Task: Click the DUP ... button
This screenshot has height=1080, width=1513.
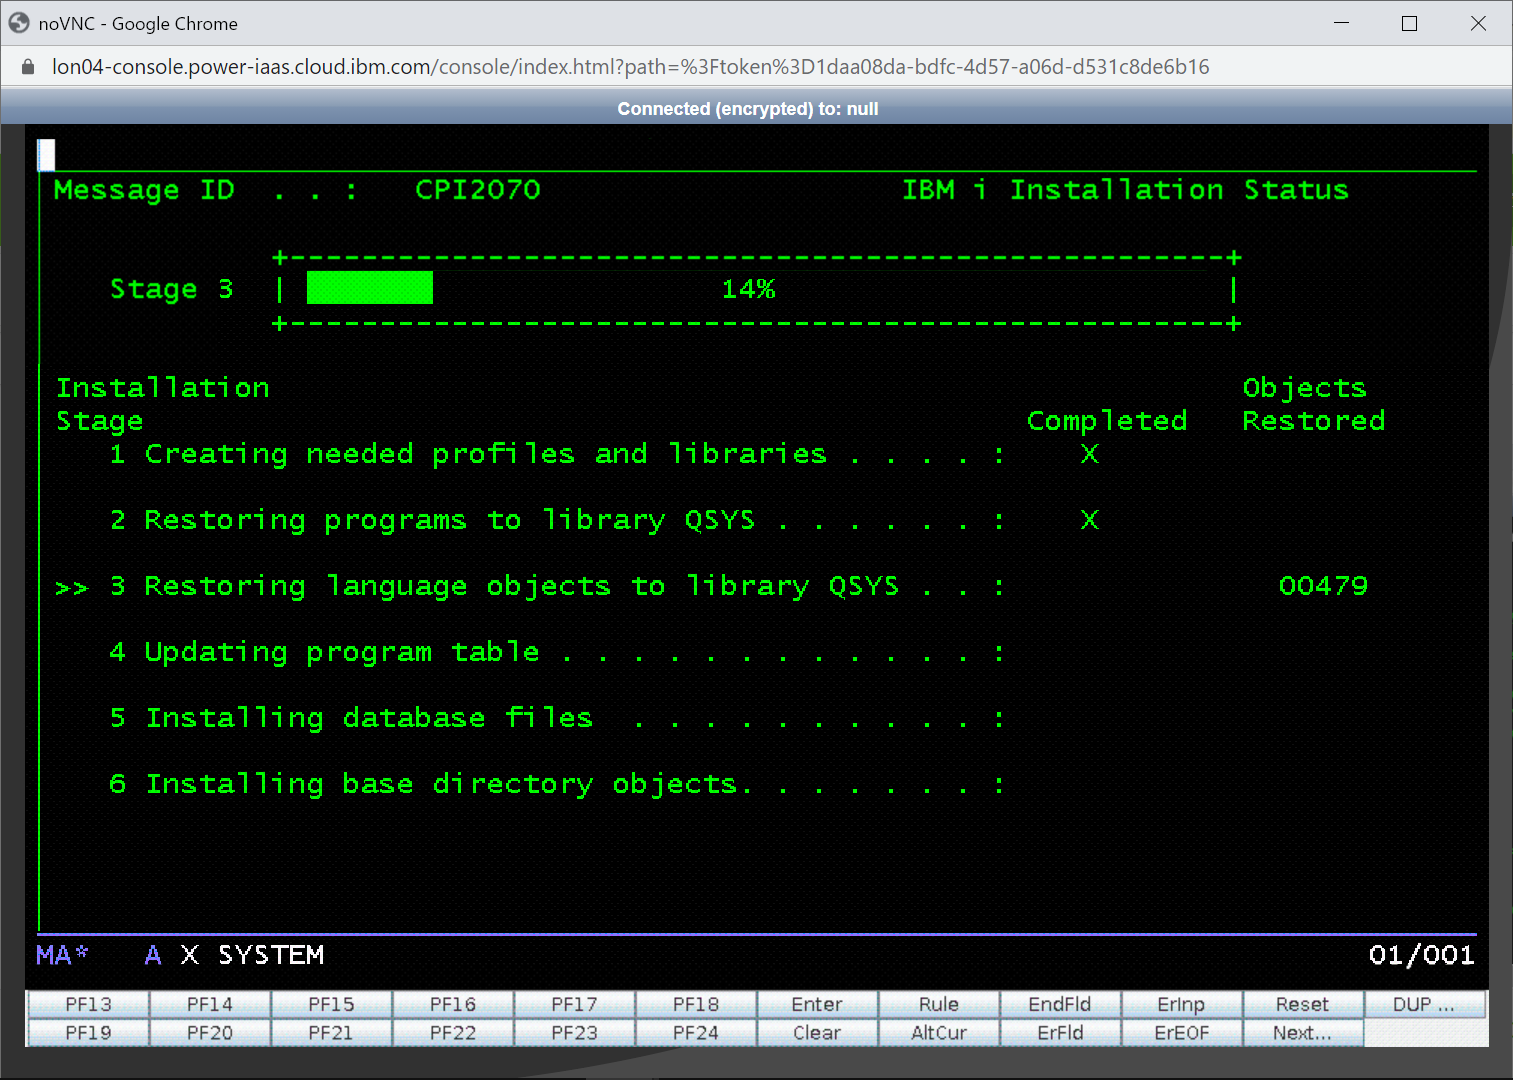Action: 1424,1004
